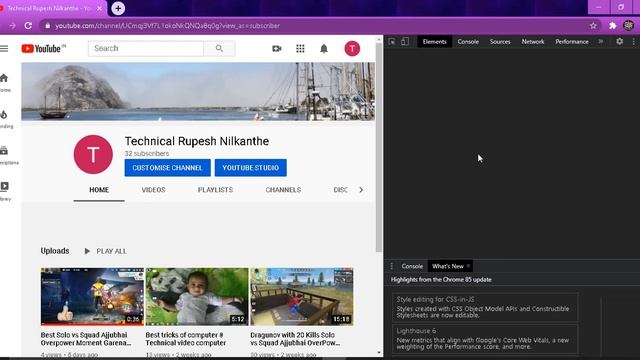Click the channel's large T profile picture
The image size is (640, 360).
click(x=93, y=154)
